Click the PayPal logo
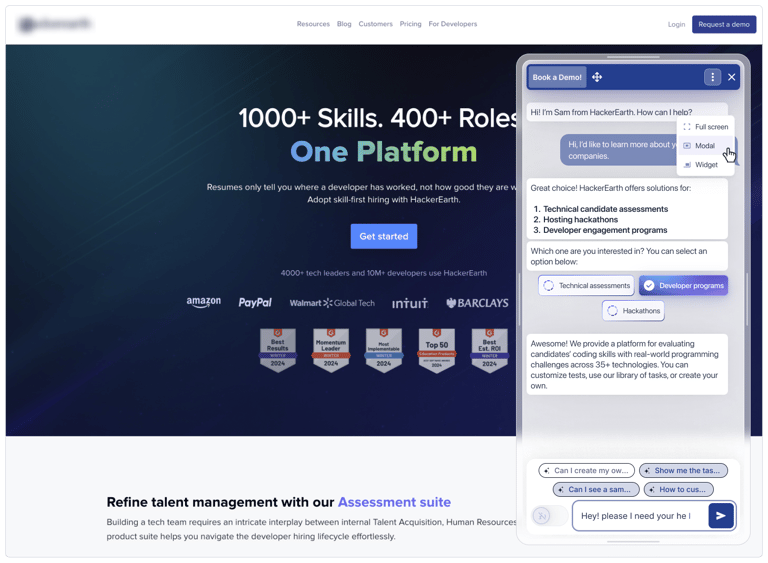Viewport: 768px width, 563px height. click(x=255, y=303)
